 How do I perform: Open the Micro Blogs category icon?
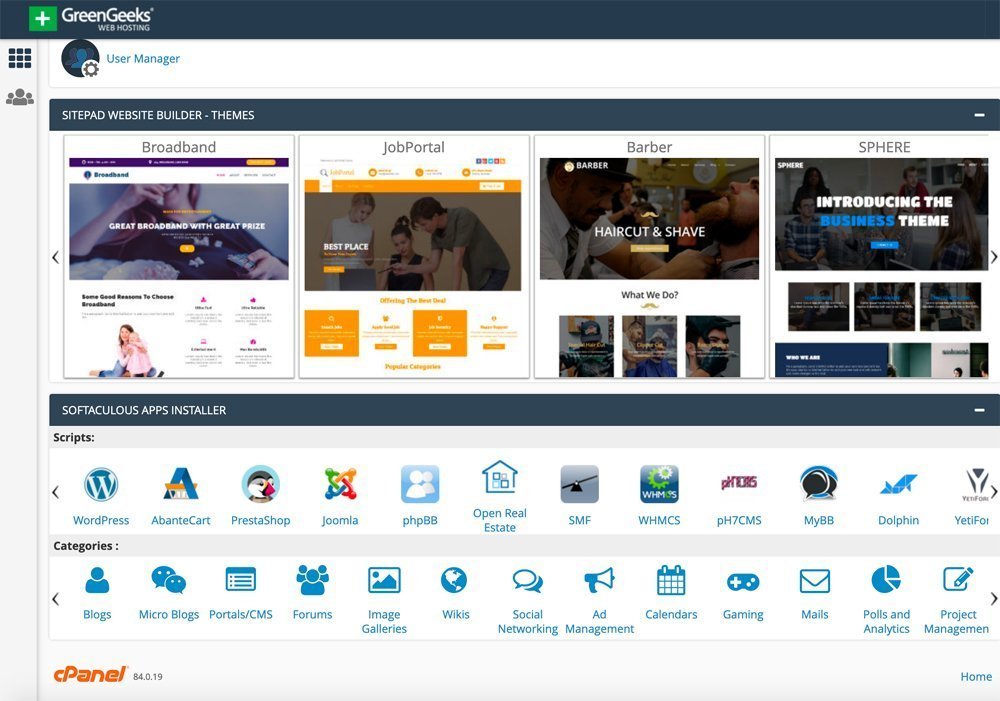pyautogui.click(x=168, y=580)
